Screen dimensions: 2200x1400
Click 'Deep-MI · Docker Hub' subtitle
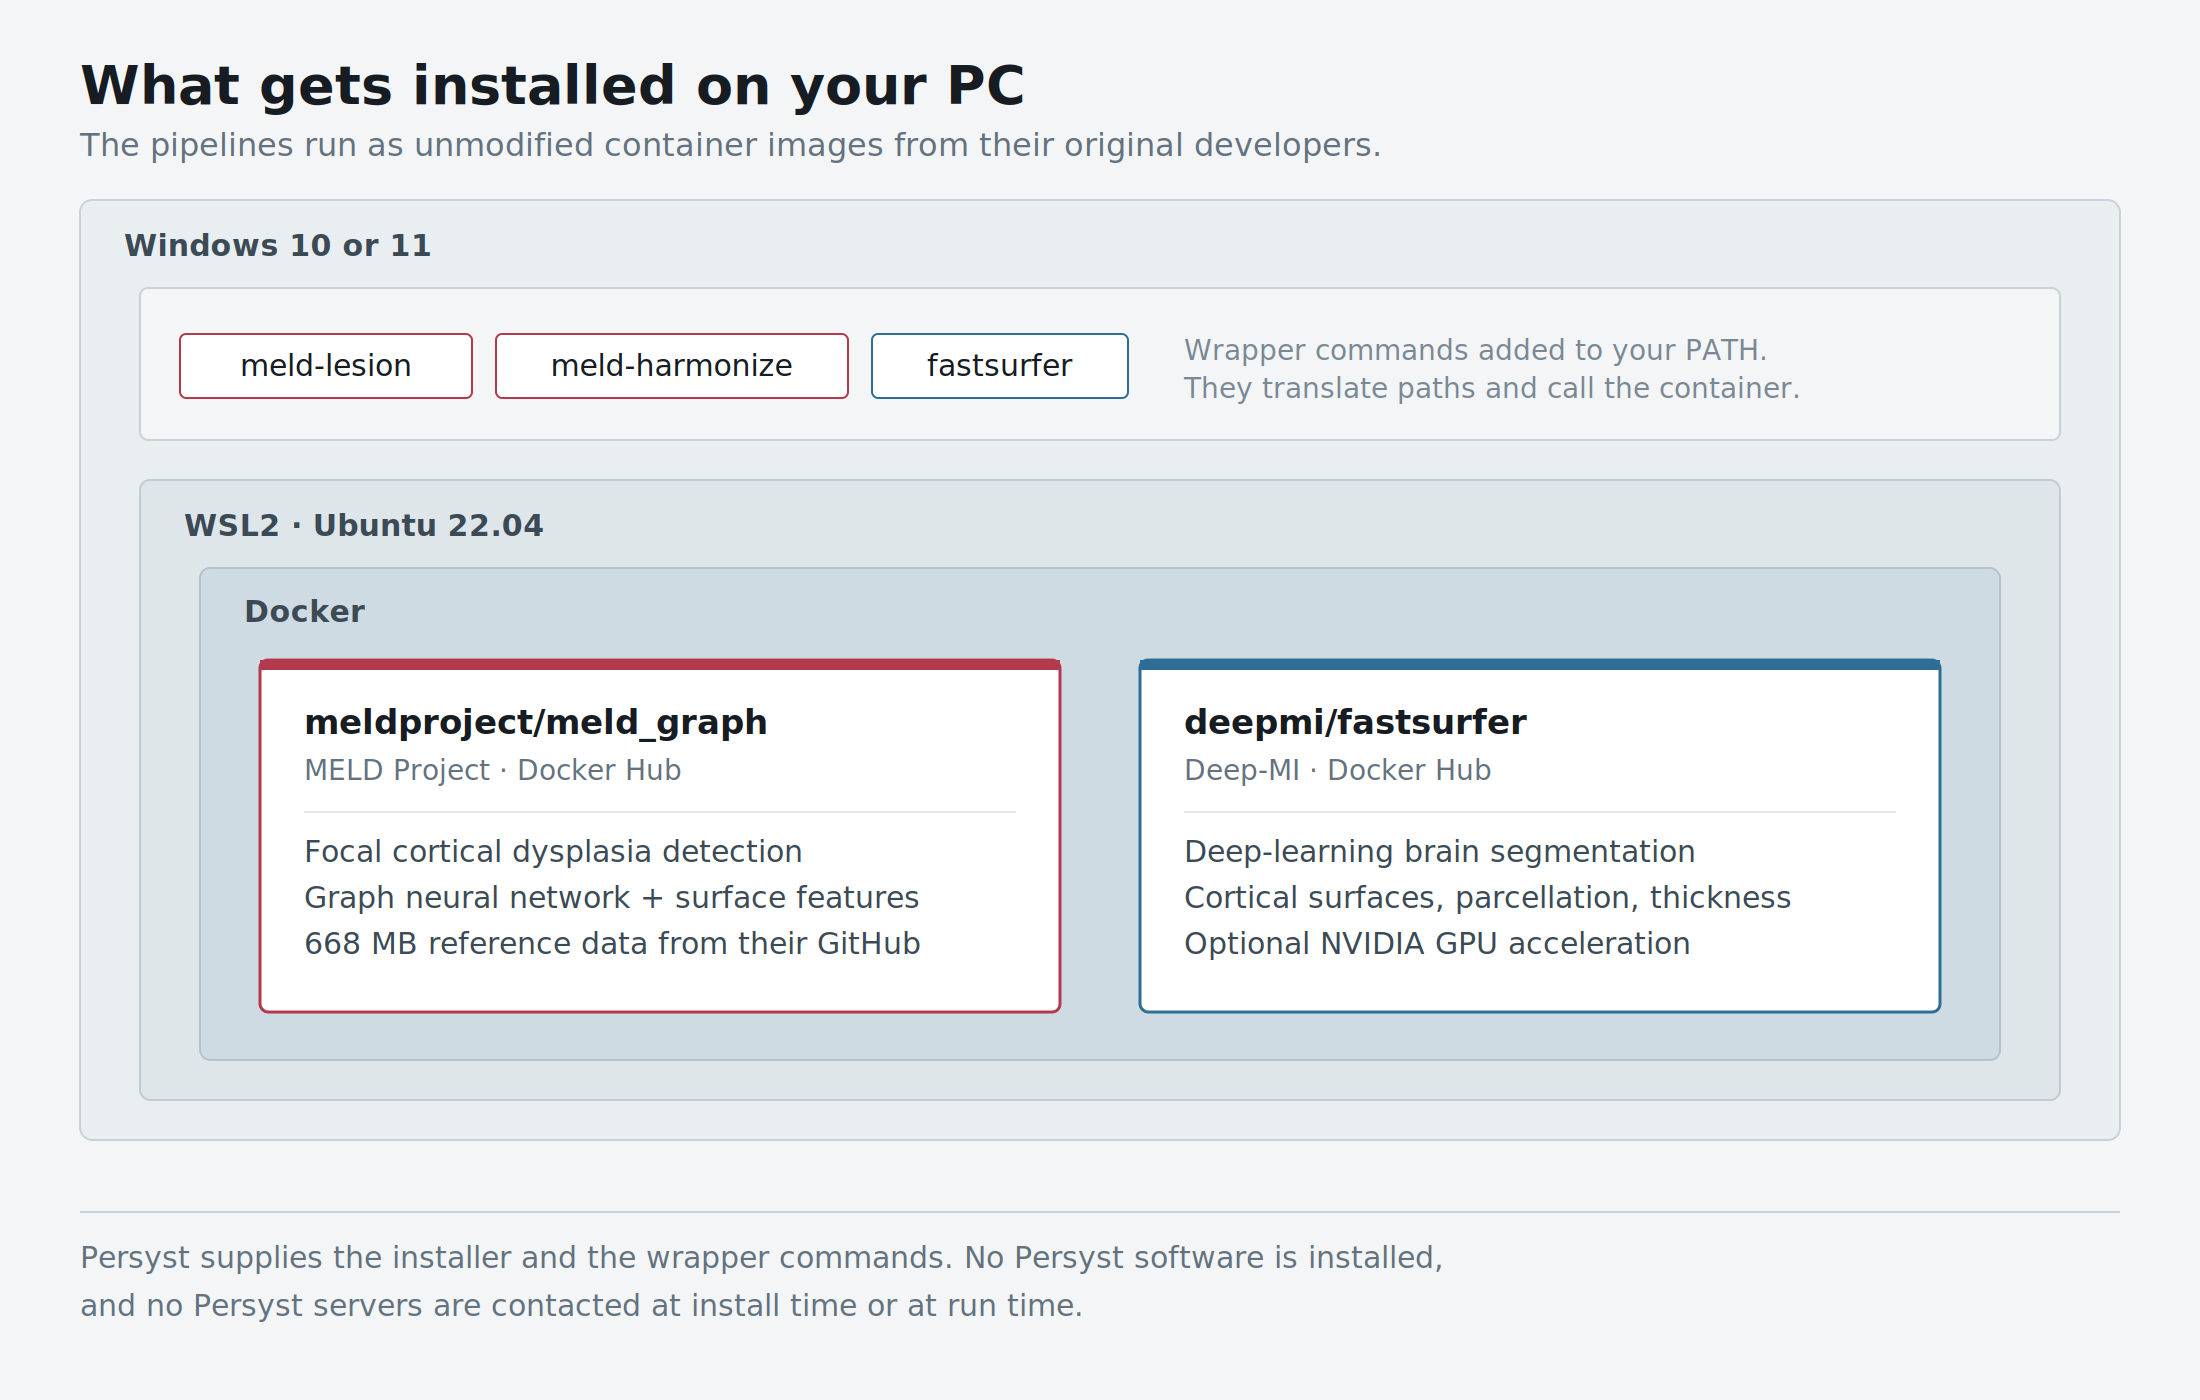(x=1338, y=770)
